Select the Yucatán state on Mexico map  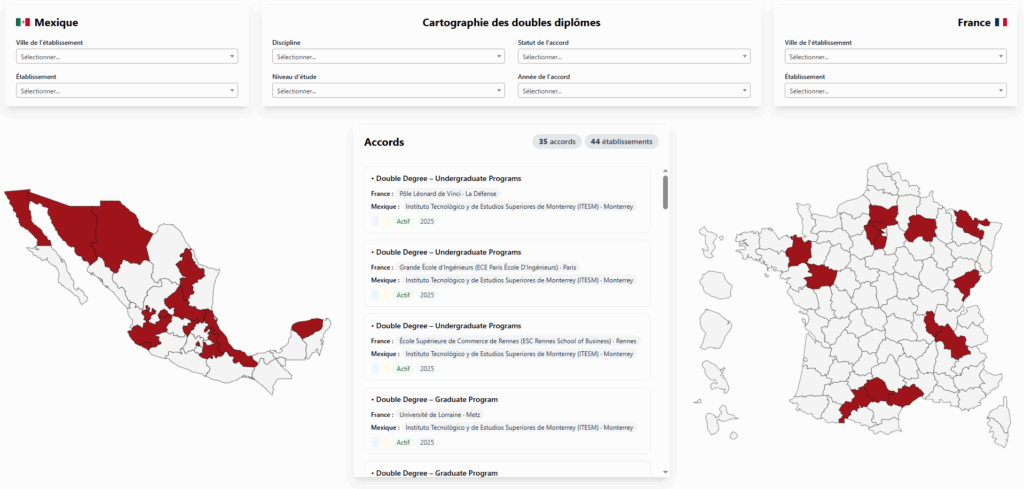[311, 328]
